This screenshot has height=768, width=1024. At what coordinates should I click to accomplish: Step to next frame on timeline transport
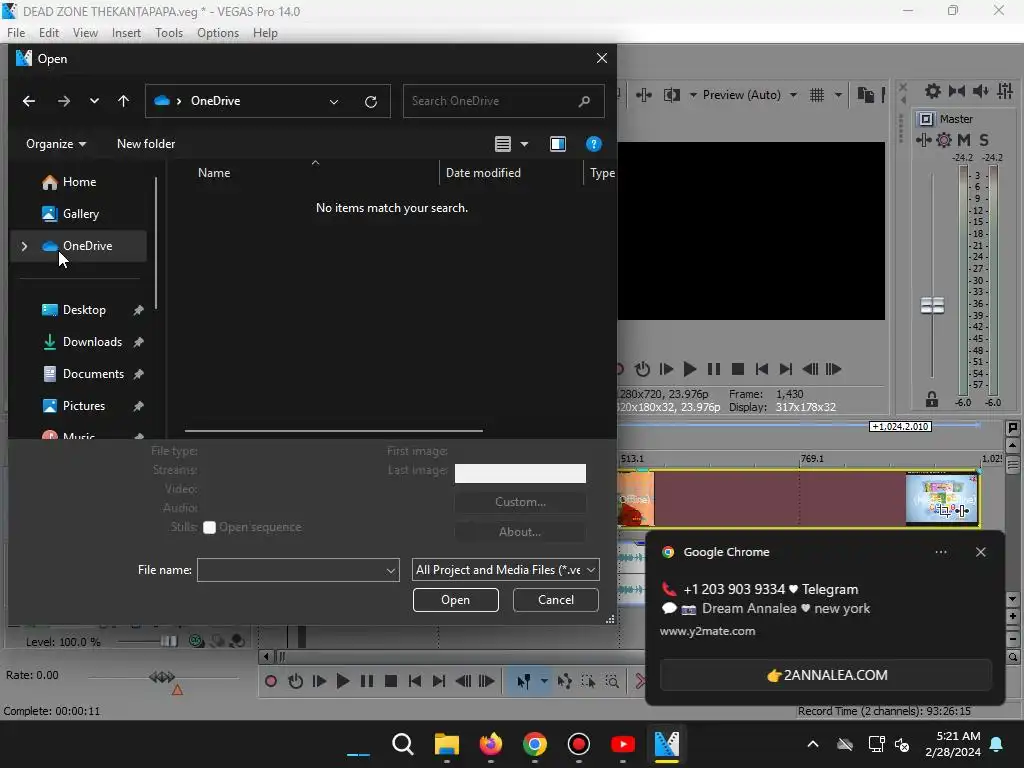click(x=487, y=682)
